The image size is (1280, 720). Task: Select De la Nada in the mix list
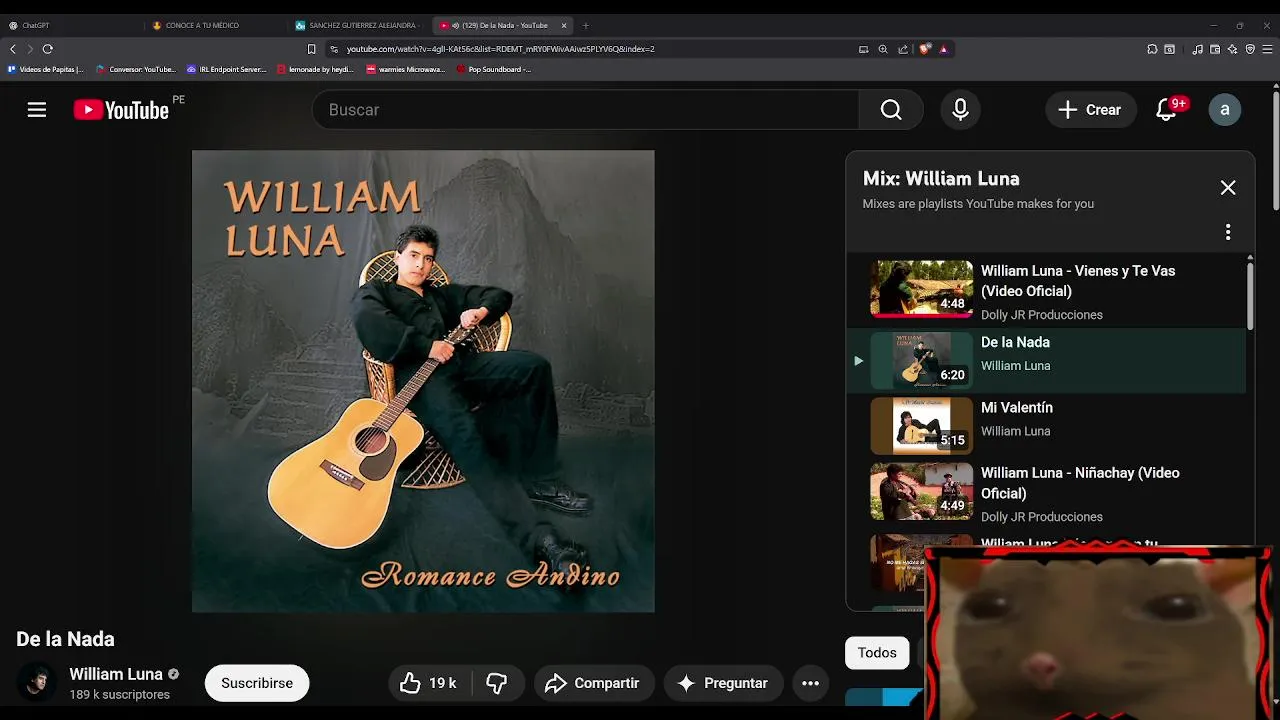(x=1046, y=361)
